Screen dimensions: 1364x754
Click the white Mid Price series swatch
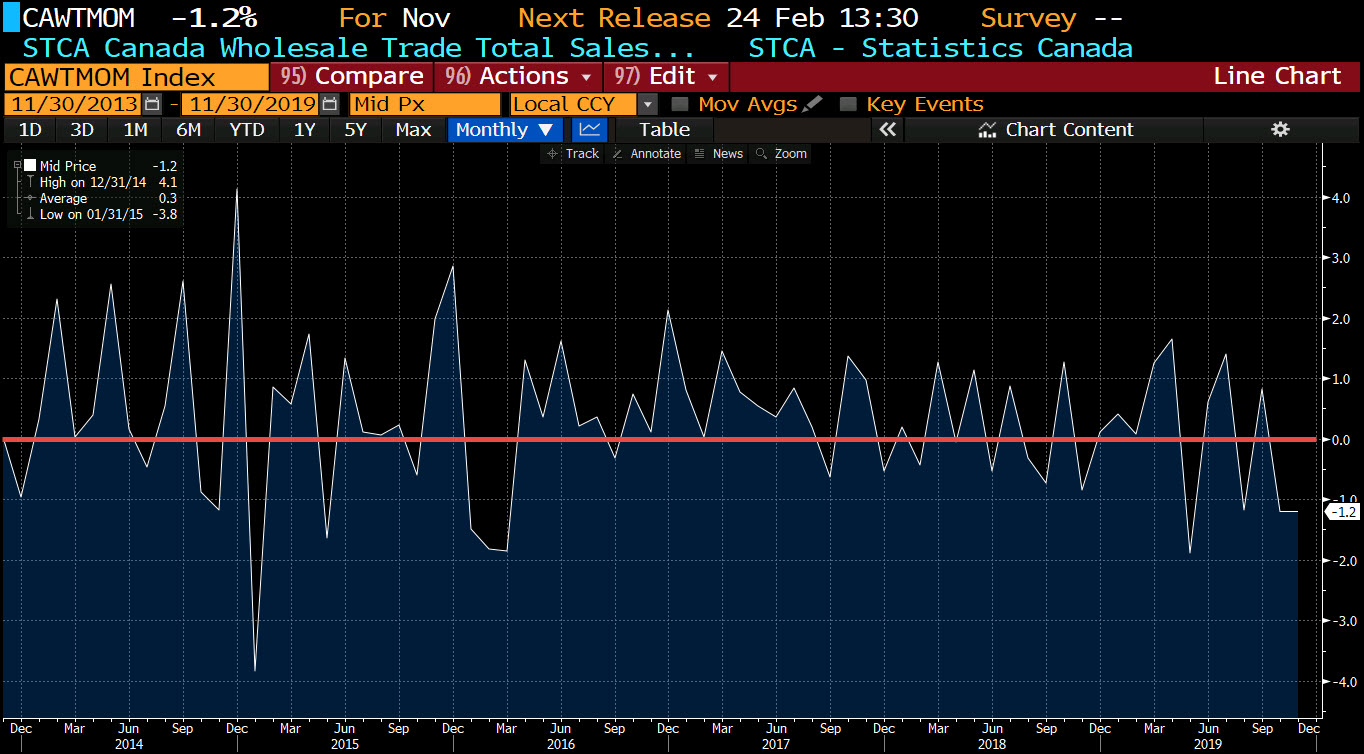[x=30, y=166]
